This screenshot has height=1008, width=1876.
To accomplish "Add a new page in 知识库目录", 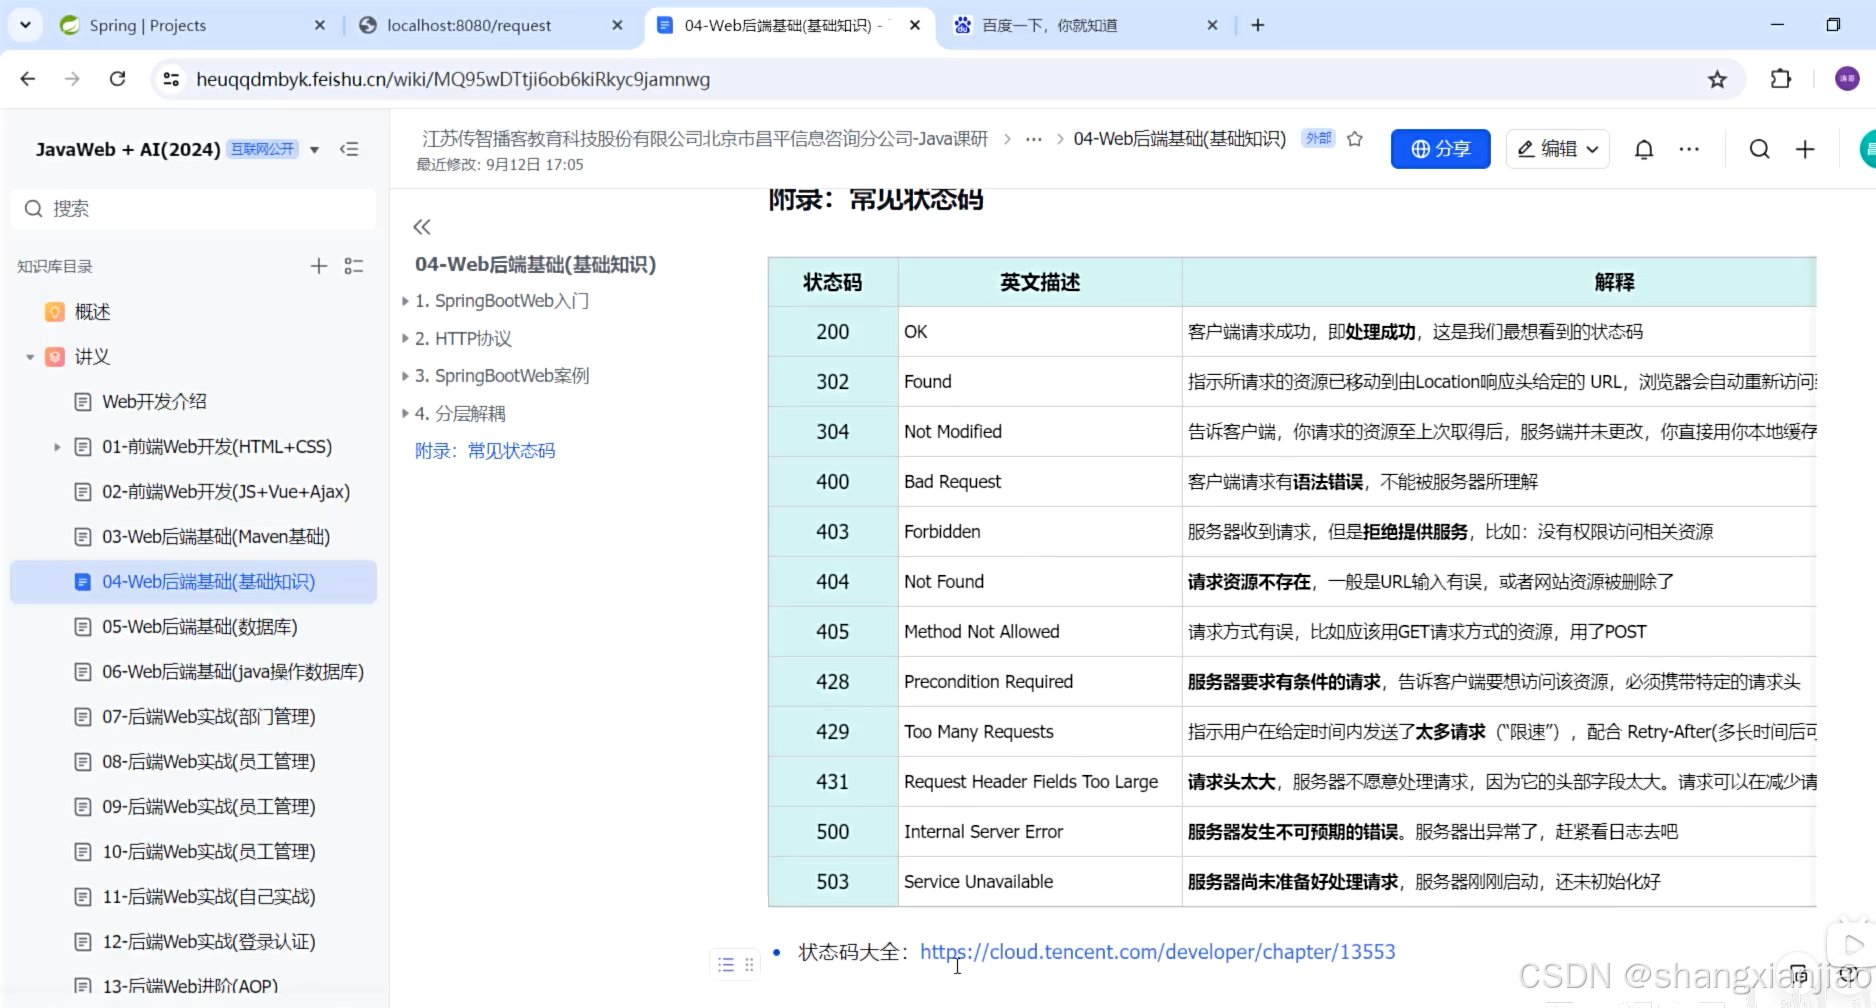I will tap(318, 266).
